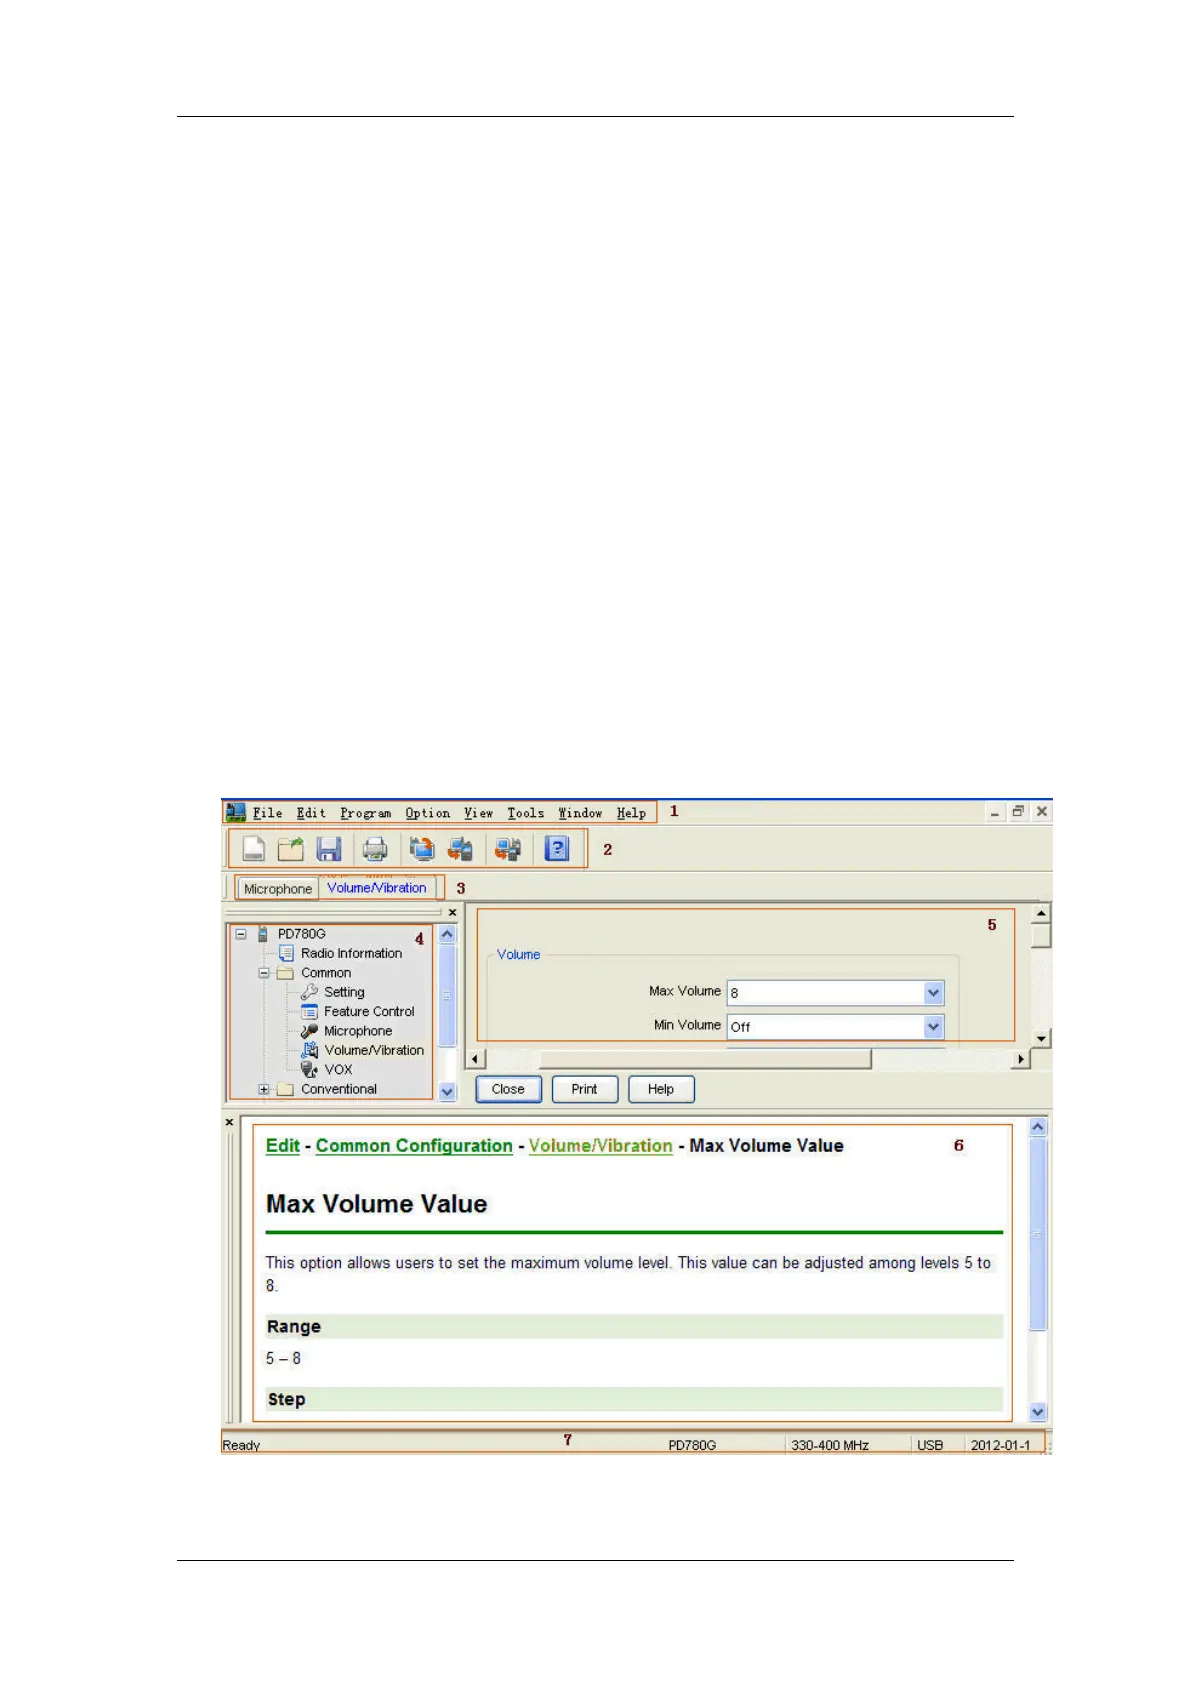The width and height of the screenshot is (1190, 1684).
Task: Click the help pane vertical scrollbar thumb
Action: pos(1038,1234)
